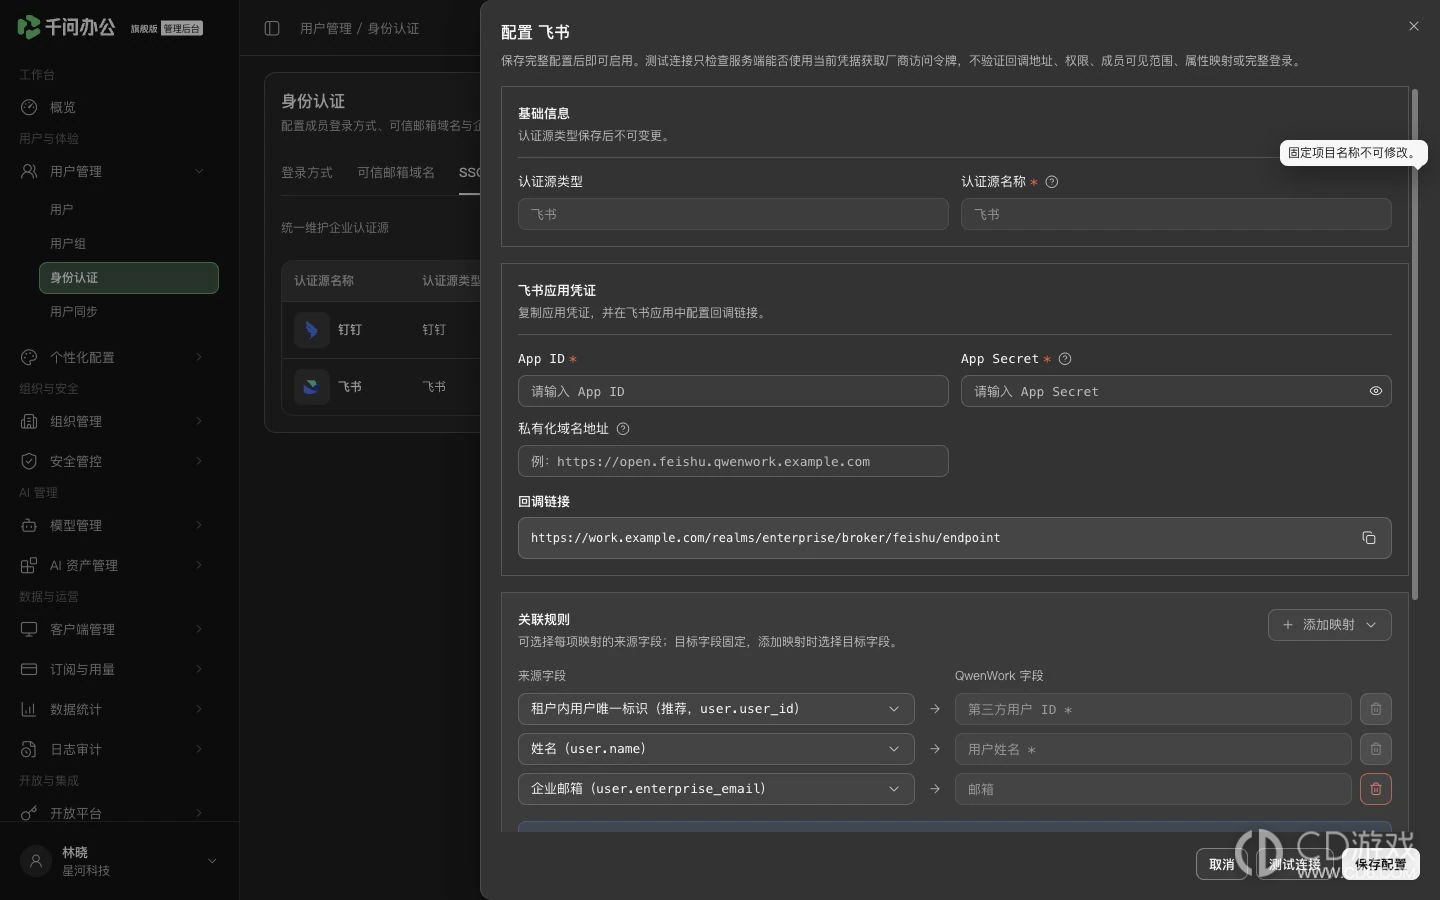Click the dialog's vertical scrollbar
Image resolution: width=1440 pixels, height=900 pixels.
point(1414,344)
